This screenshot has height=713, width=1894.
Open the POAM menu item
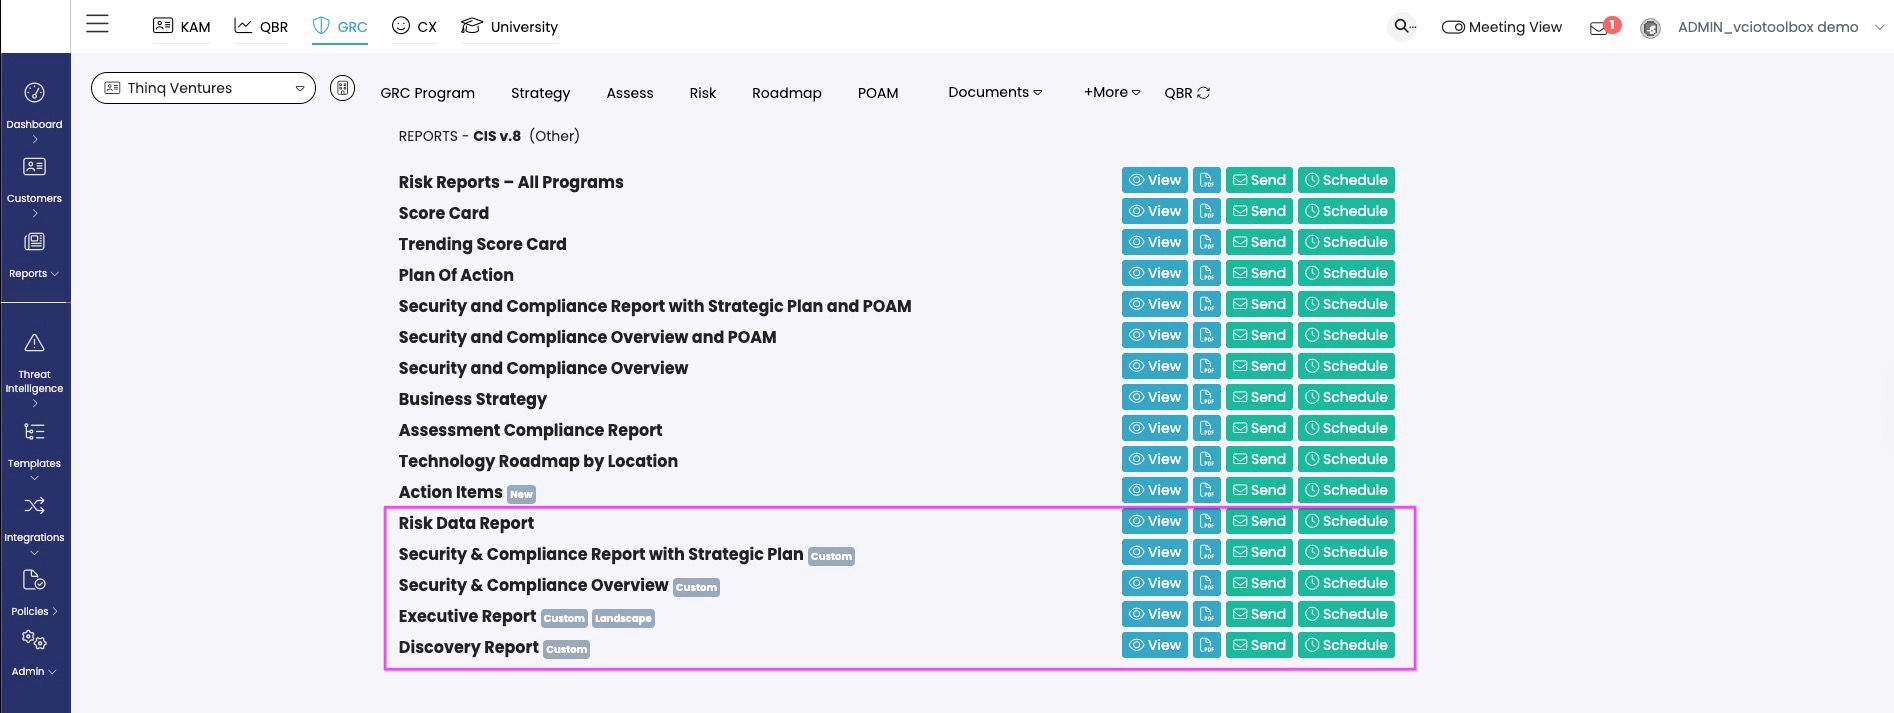[x=878, y=93]
